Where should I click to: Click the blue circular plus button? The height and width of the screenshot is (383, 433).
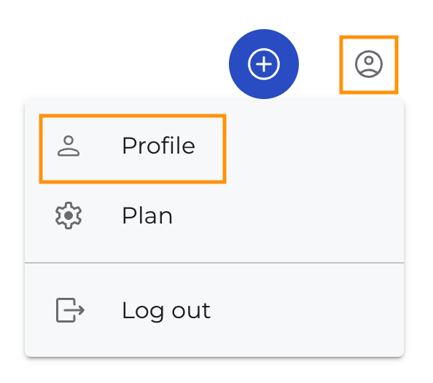[x=264, y=64]
